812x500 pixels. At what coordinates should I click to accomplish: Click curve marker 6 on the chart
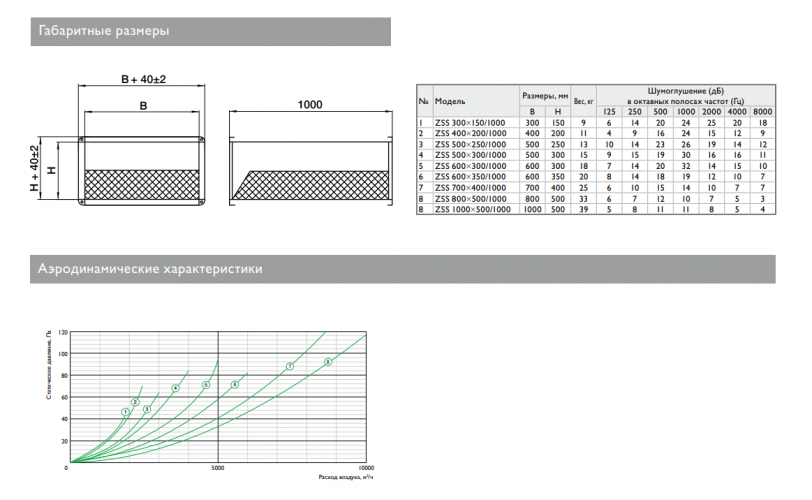235,385
